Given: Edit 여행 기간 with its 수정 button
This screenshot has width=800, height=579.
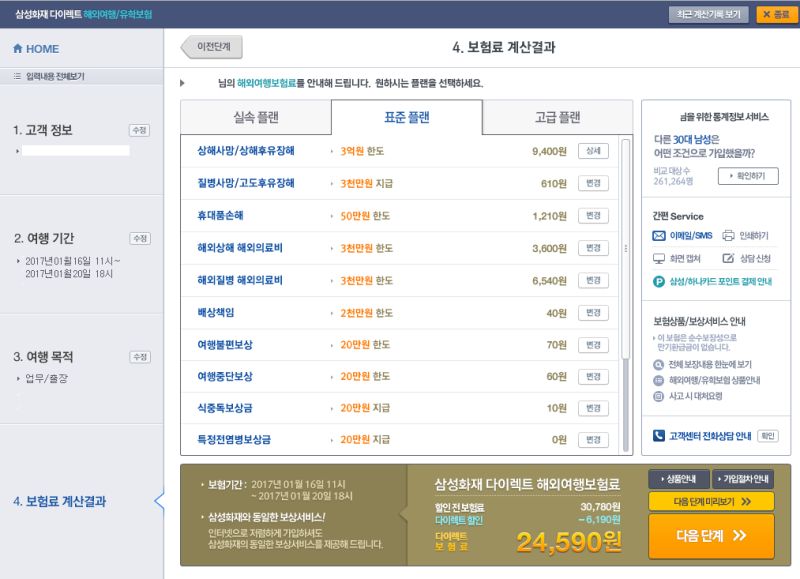Looking at the screenshot, I should tap(140, 239).
